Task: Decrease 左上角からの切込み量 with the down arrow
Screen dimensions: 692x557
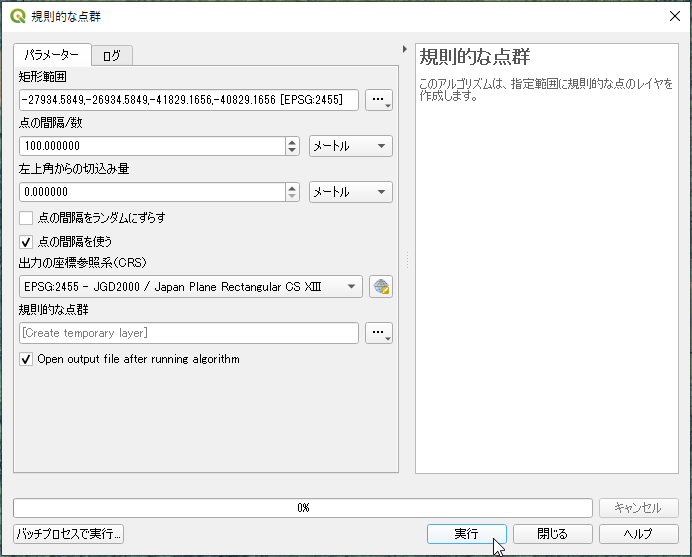Action: (x=292, y=197)
